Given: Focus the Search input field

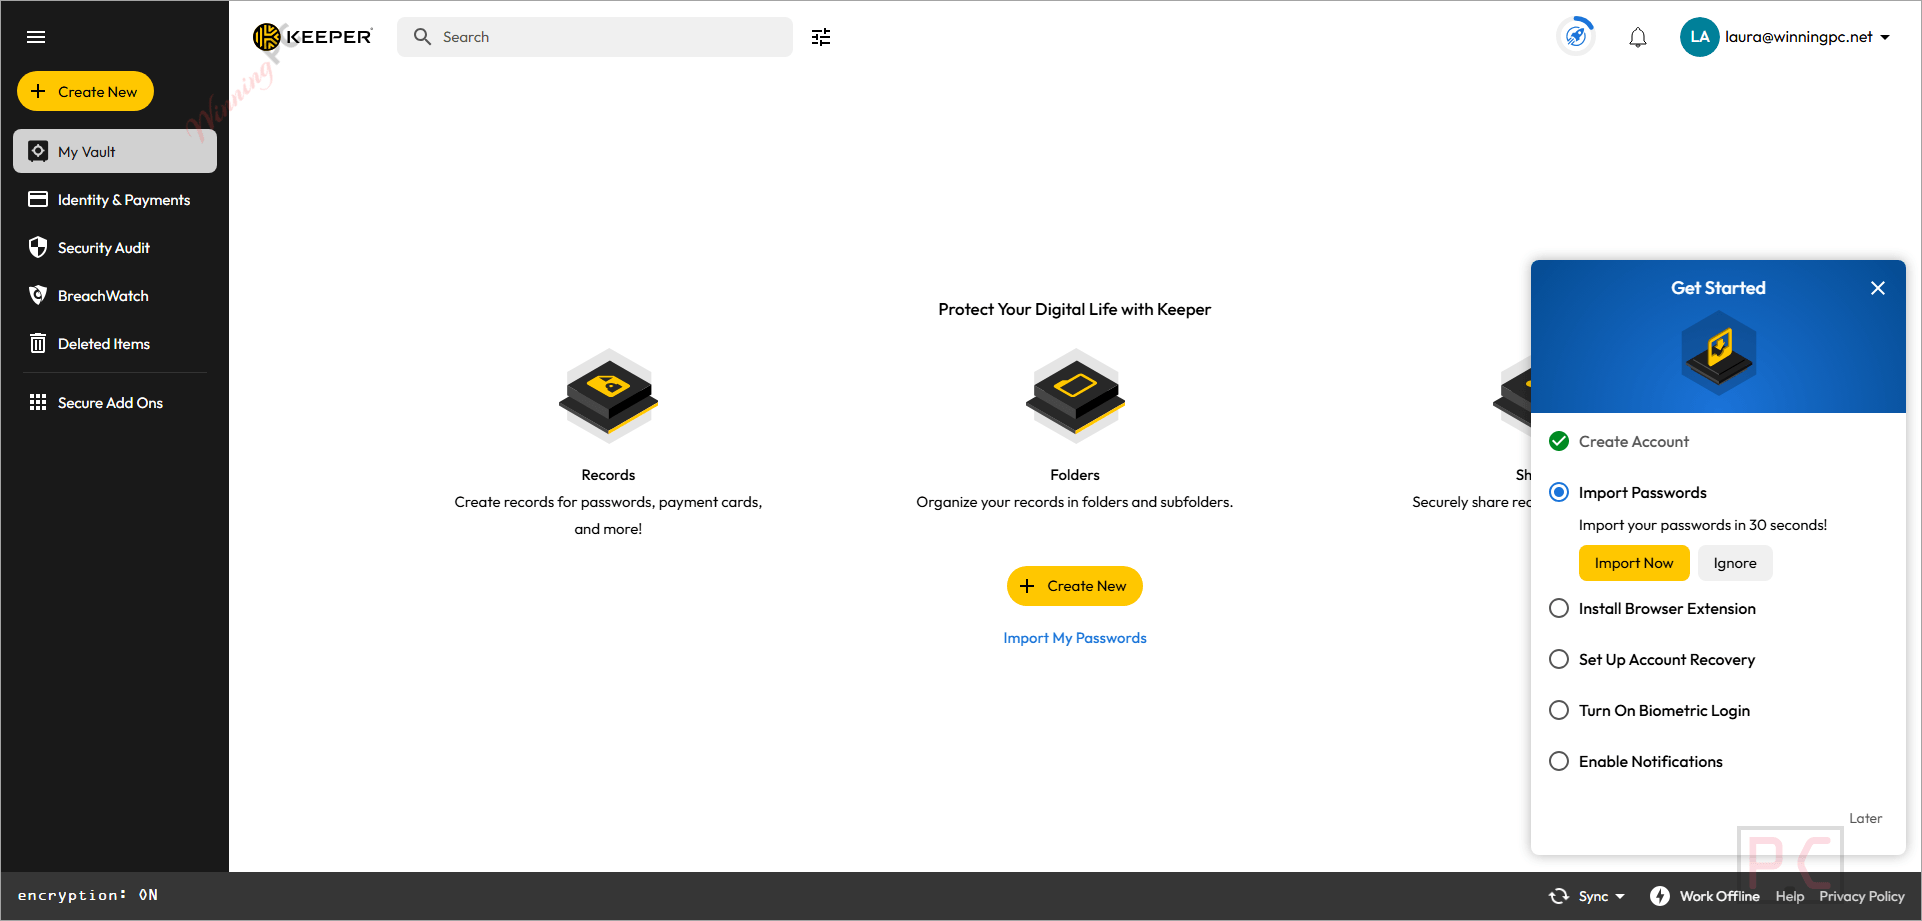Looking at the screenshot, I should [x=595, y=37].
